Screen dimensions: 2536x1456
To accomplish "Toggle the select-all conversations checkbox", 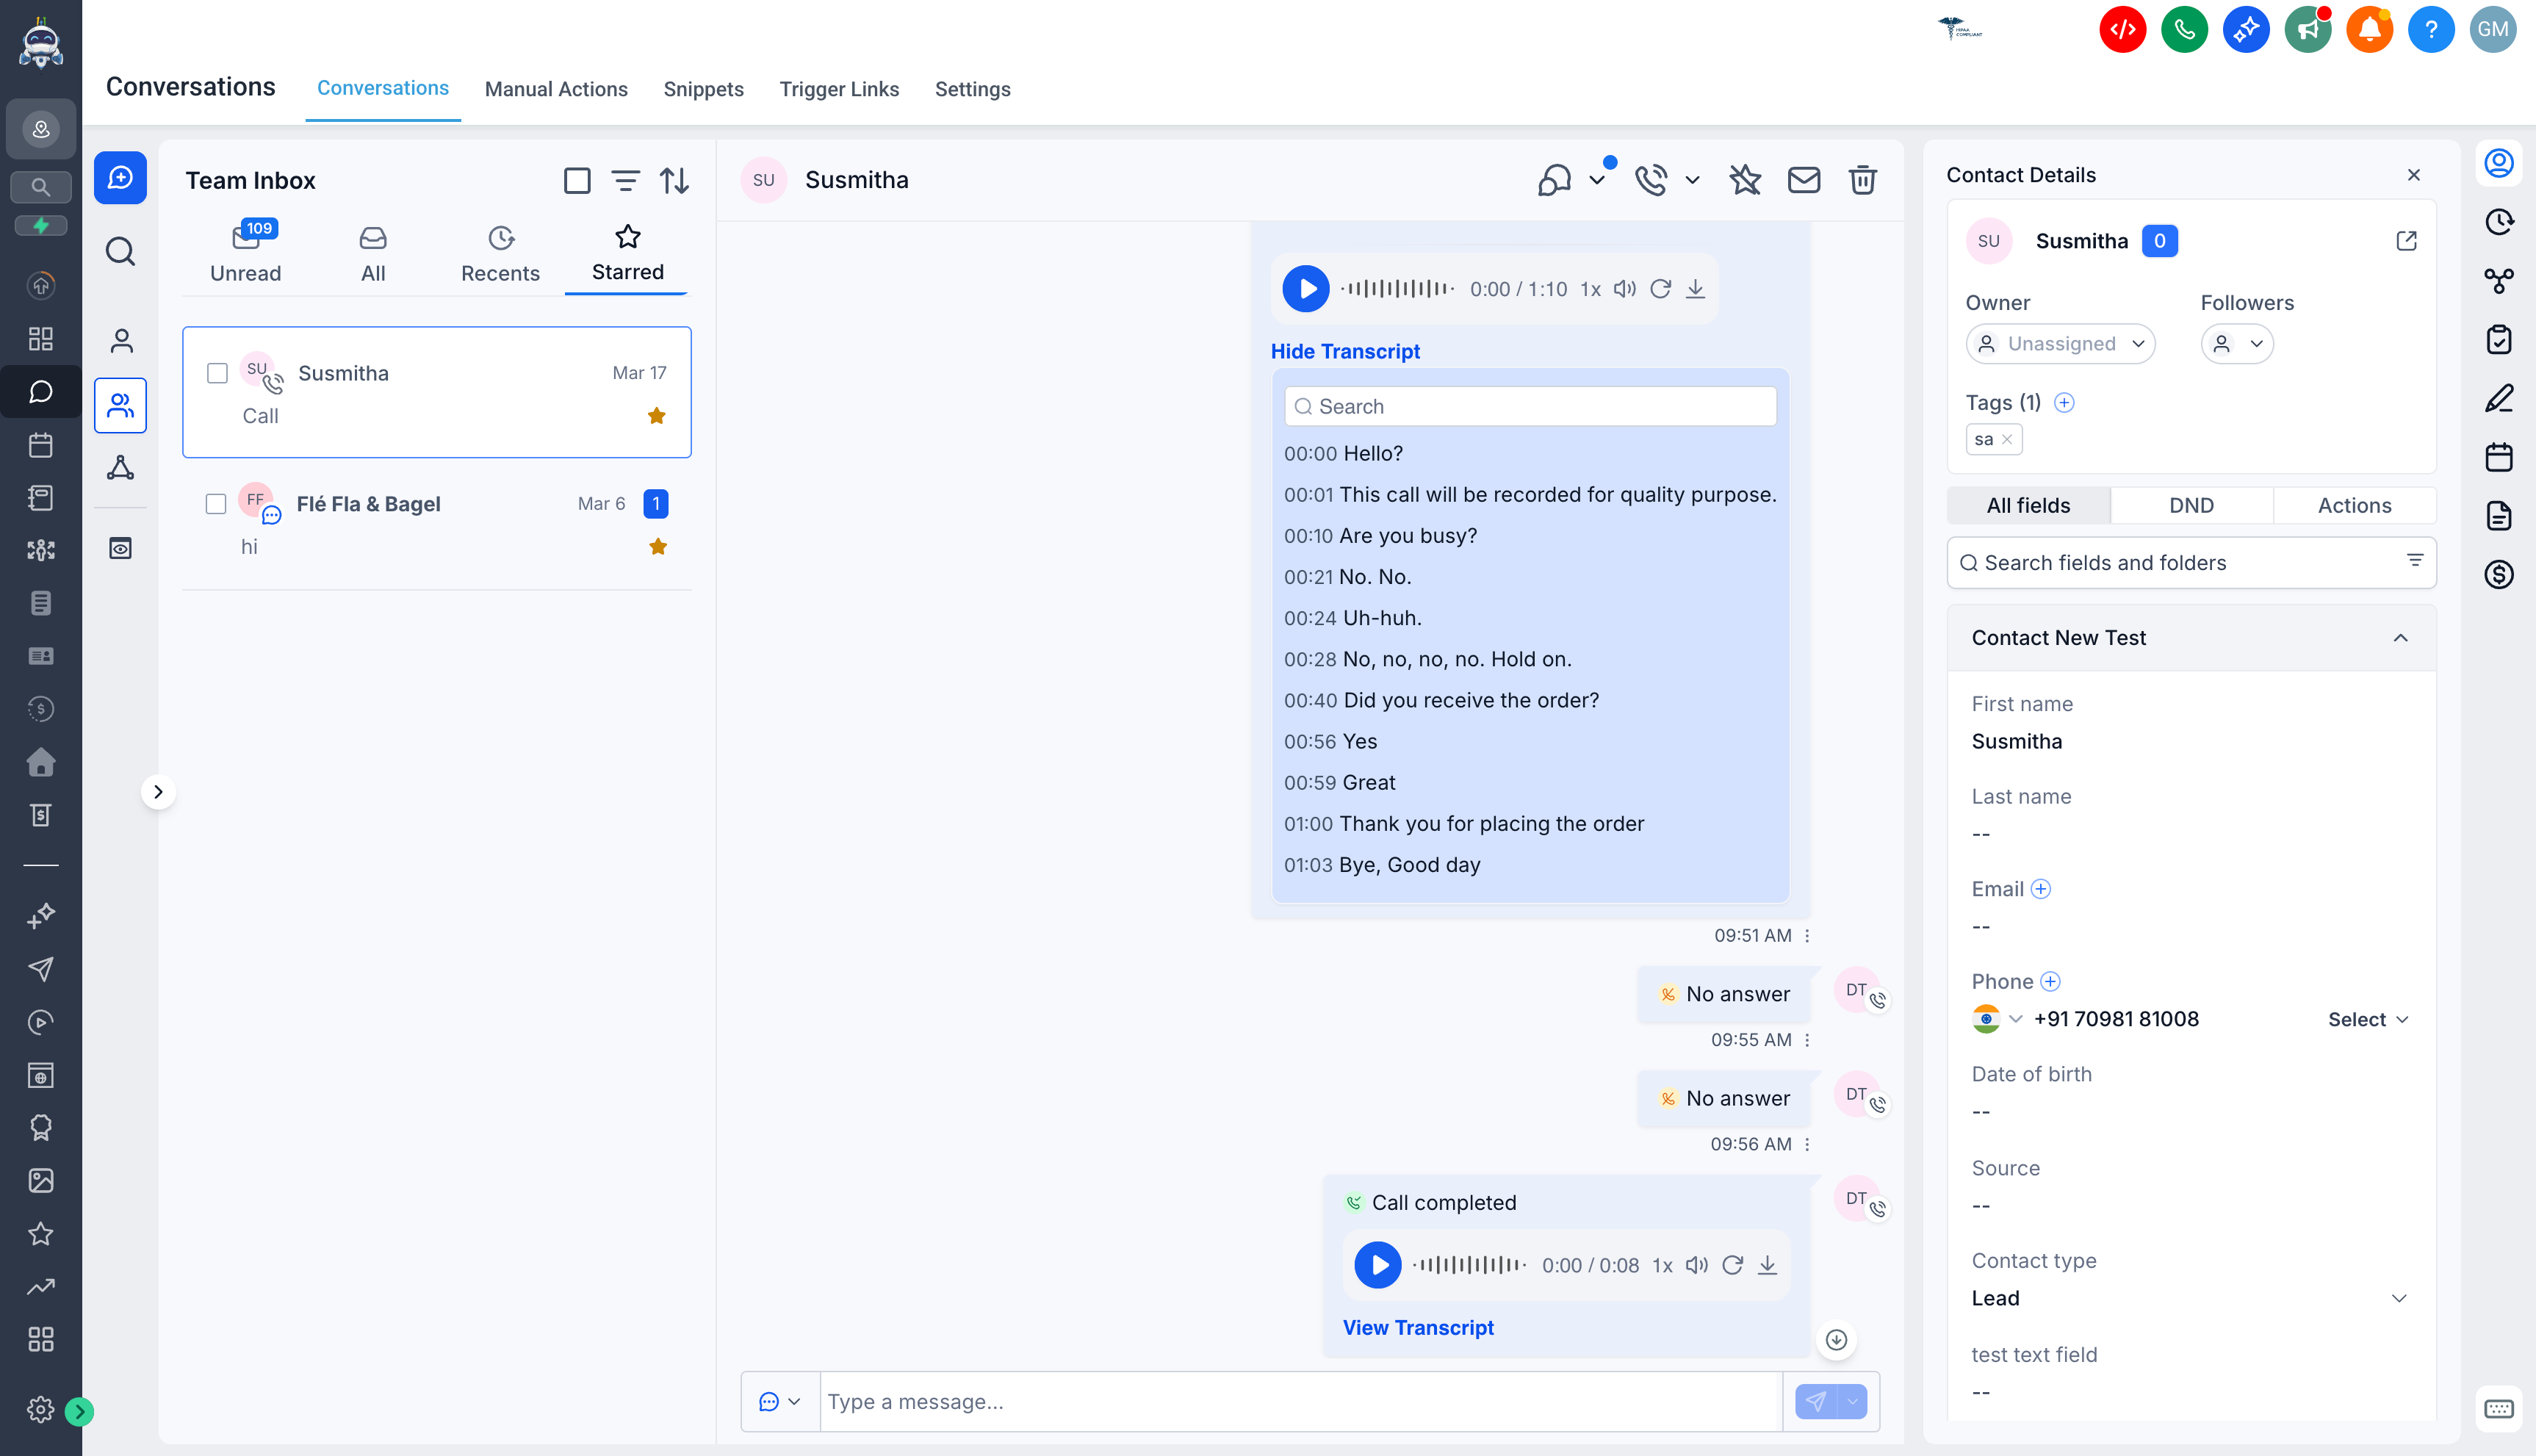I will click(x=577, y=181).
